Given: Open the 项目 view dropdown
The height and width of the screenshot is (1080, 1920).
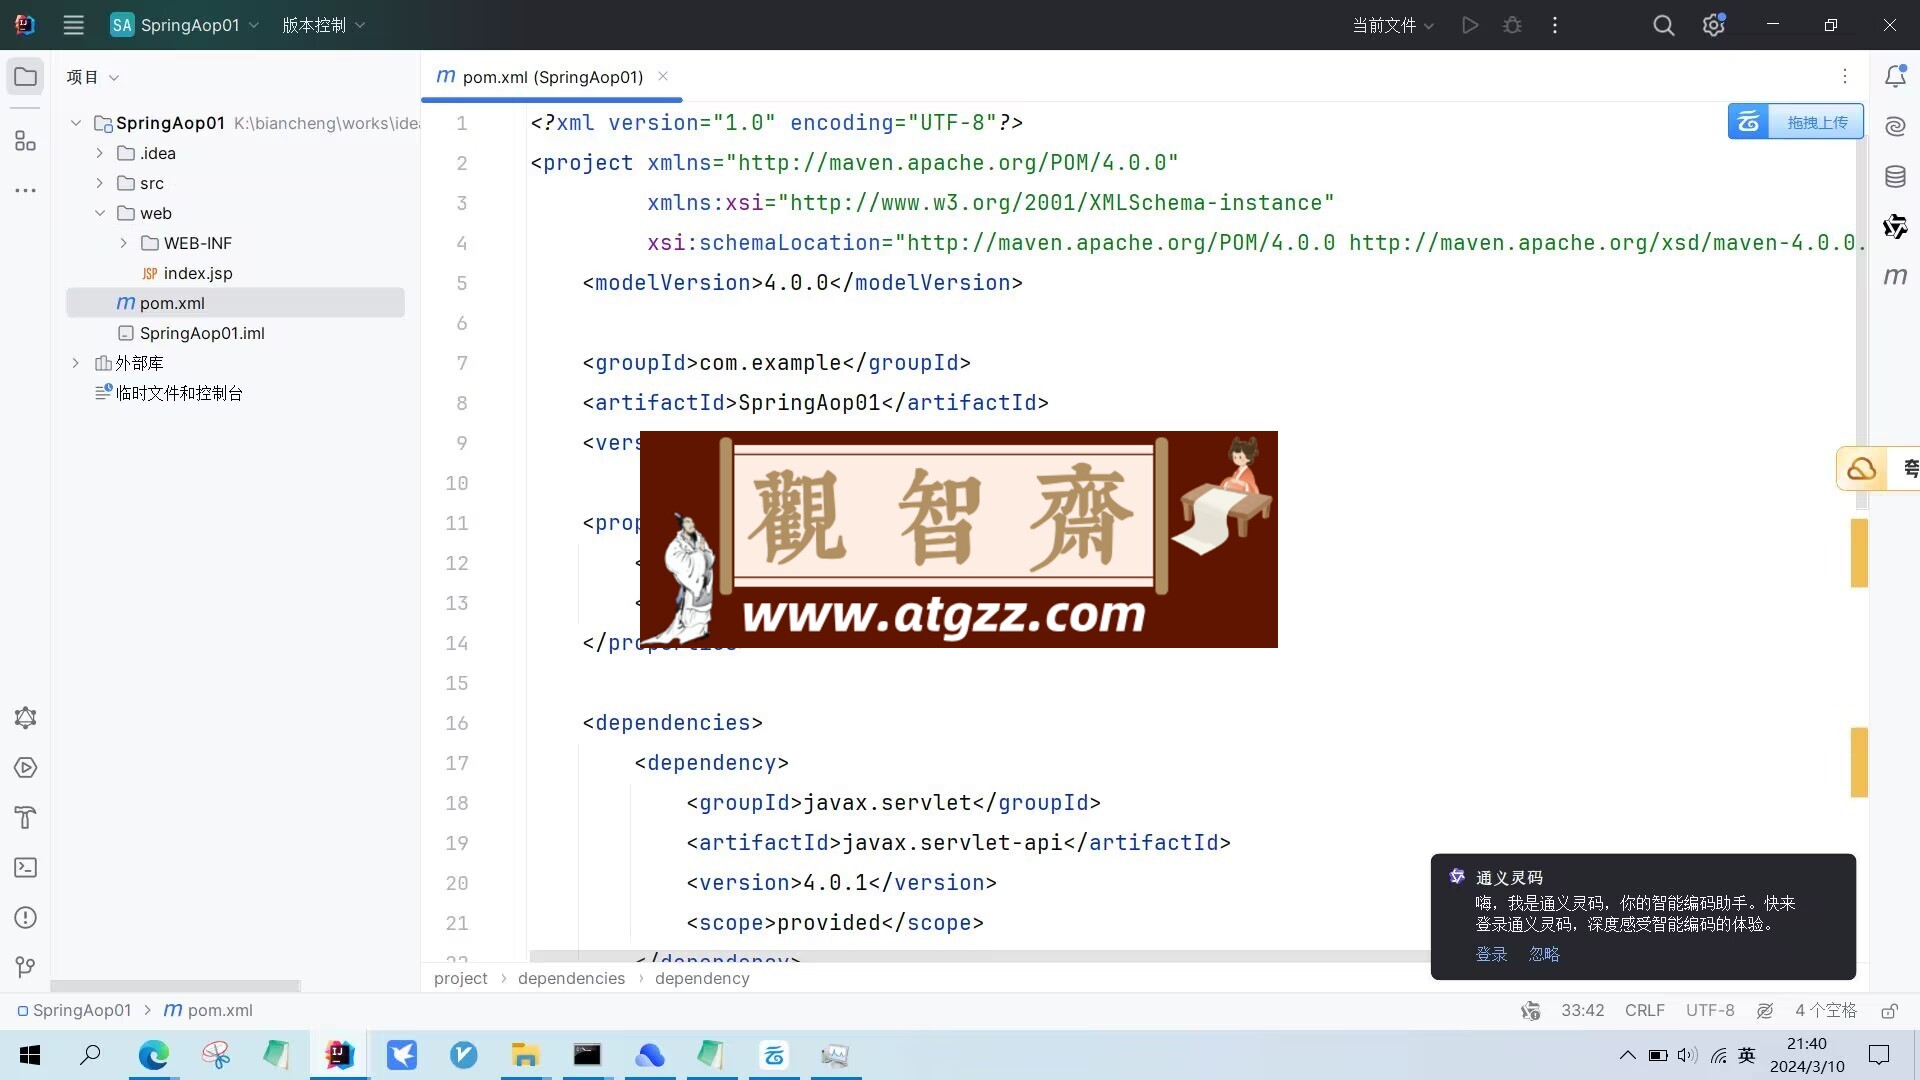Looking at the screenshot, I should (92, 77).
